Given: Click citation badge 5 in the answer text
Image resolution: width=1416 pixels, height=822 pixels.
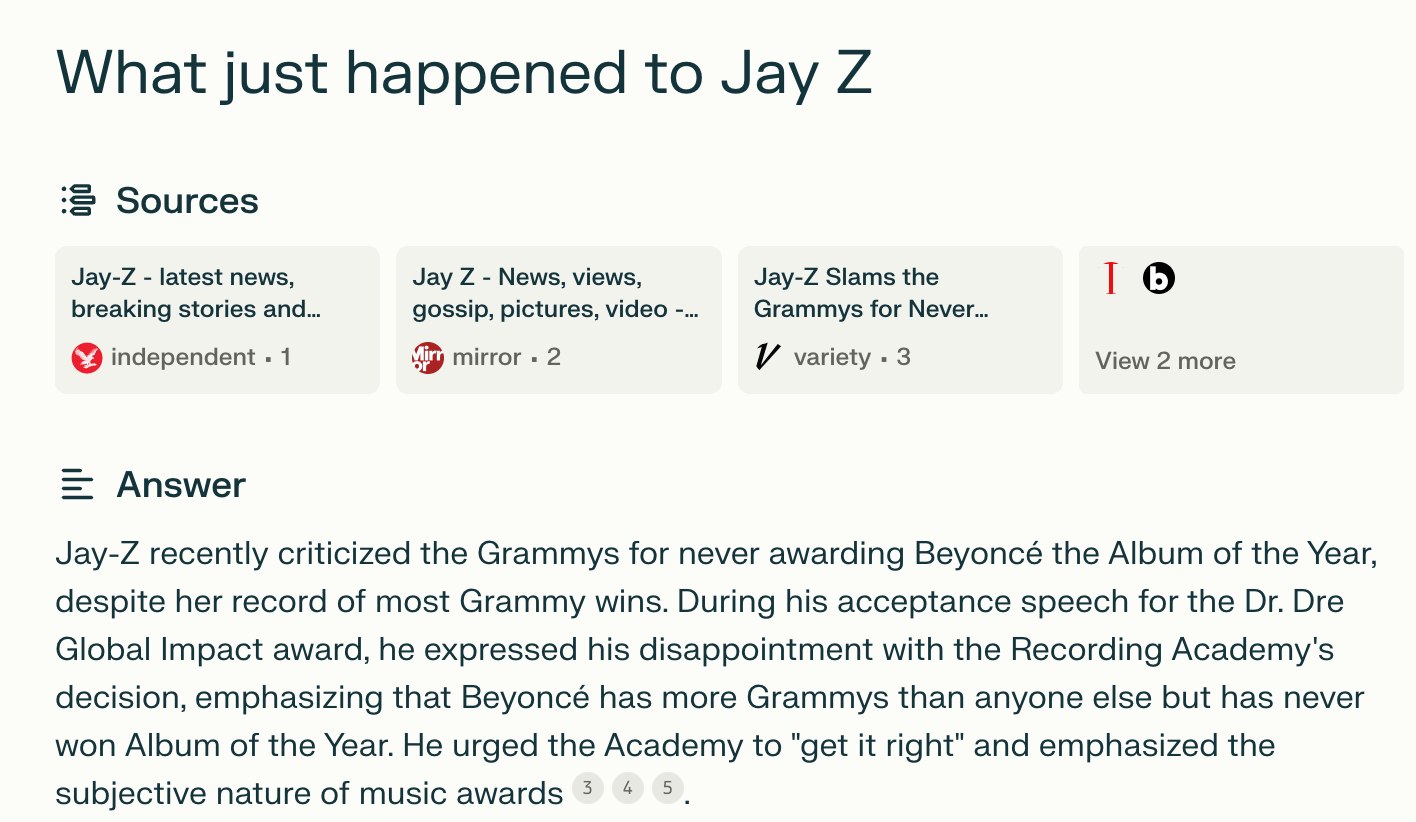Looking at the screenshot, I should 667,788.
